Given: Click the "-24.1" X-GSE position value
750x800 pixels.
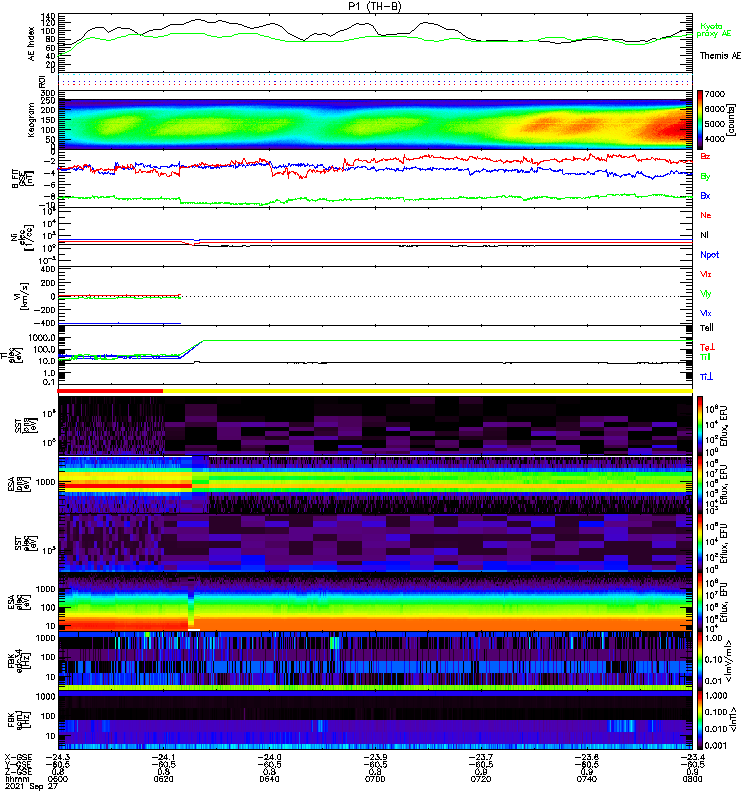Looking at the screenshot, I should [x=163, y=757].
